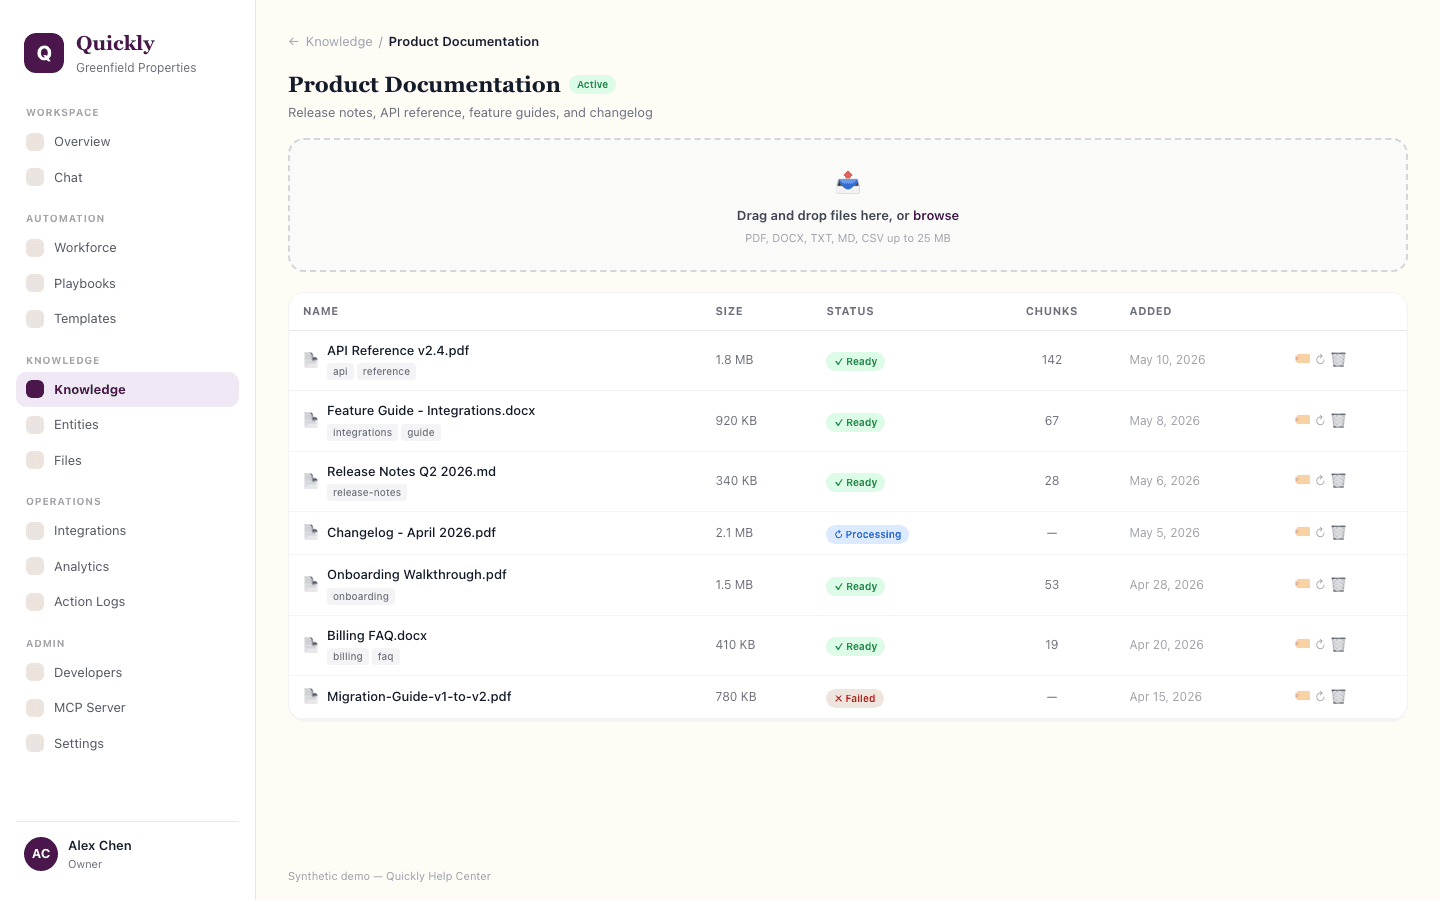This screenshot has height=900, width=1440.
Task: Click the Alex Chen account name
Action: tap(100, 846)
